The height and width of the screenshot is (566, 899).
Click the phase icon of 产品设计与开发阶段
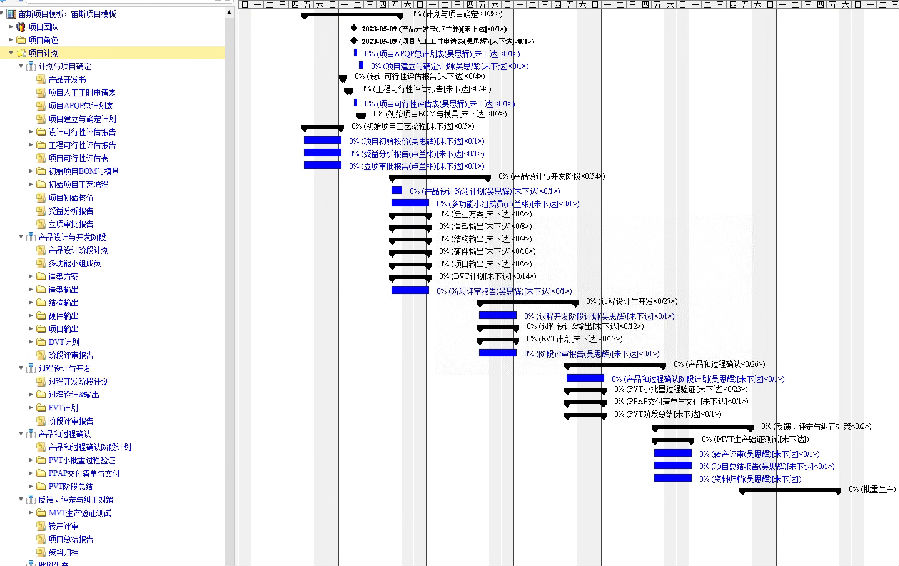(31, 237)
